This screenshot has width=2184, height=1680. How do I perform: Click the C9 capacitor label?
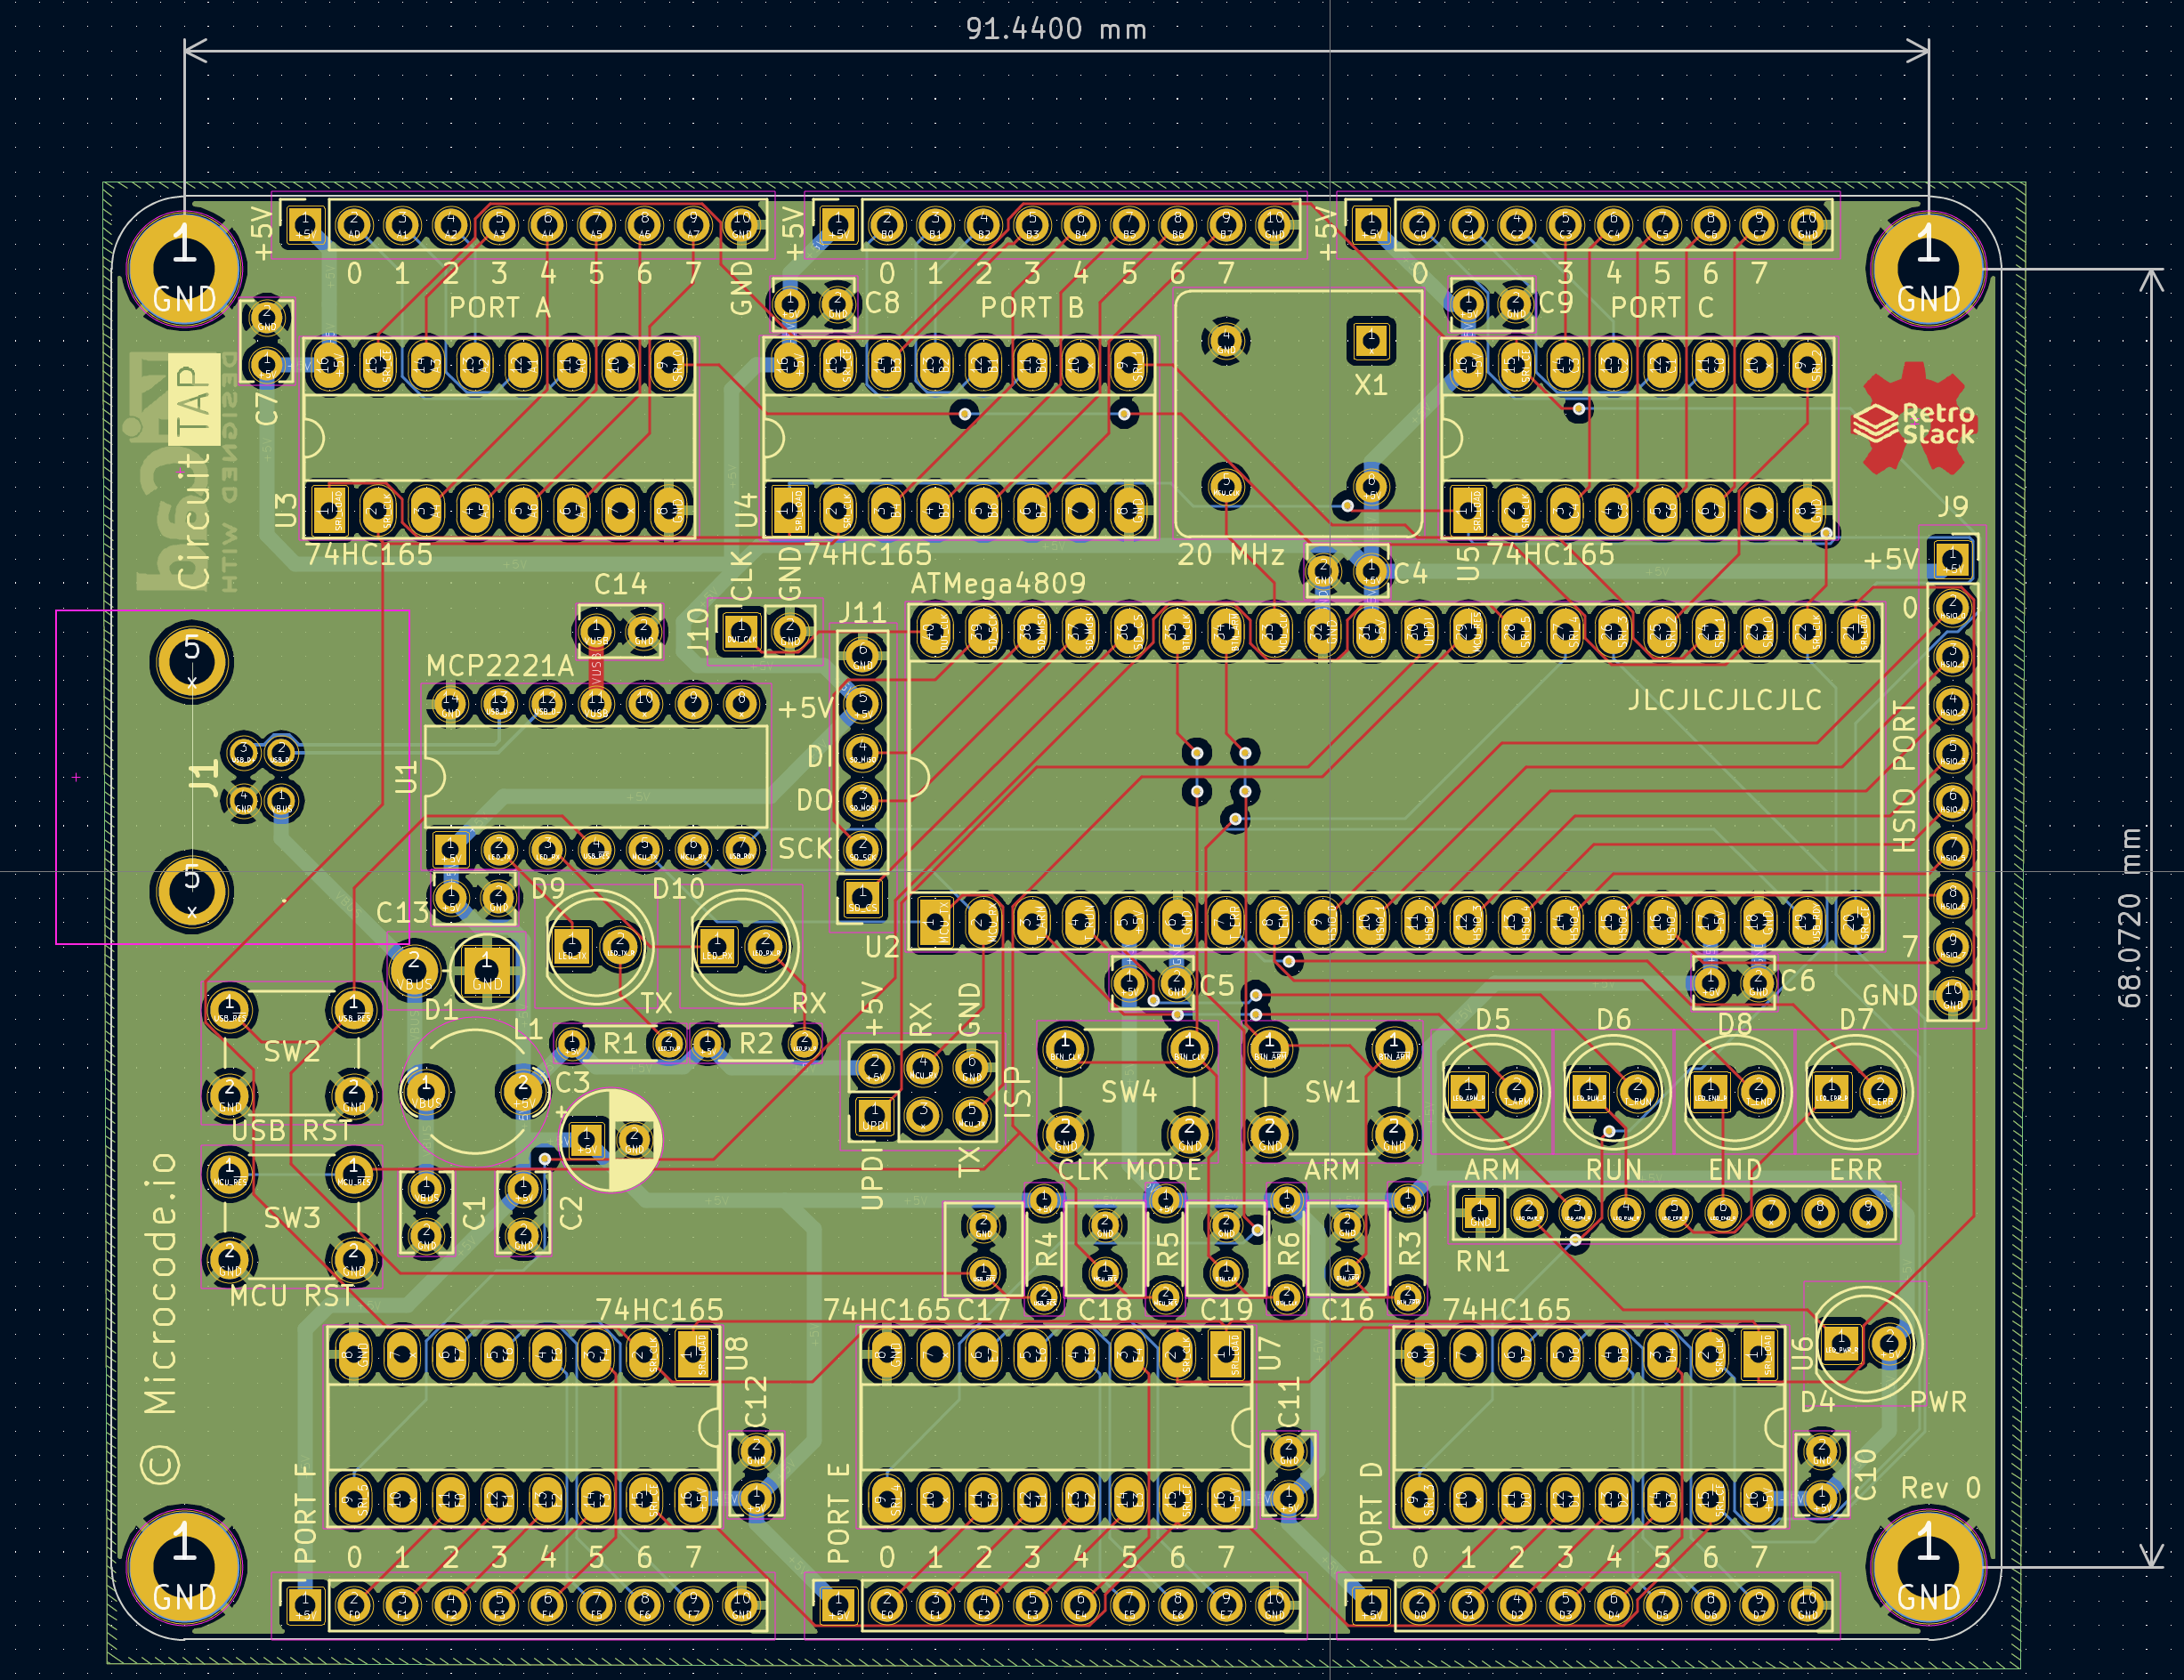(1556, 302)
